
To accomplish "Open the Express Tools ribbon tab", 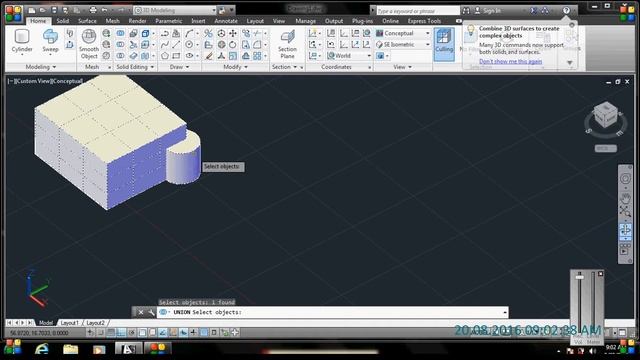I will tap(424, 21).
